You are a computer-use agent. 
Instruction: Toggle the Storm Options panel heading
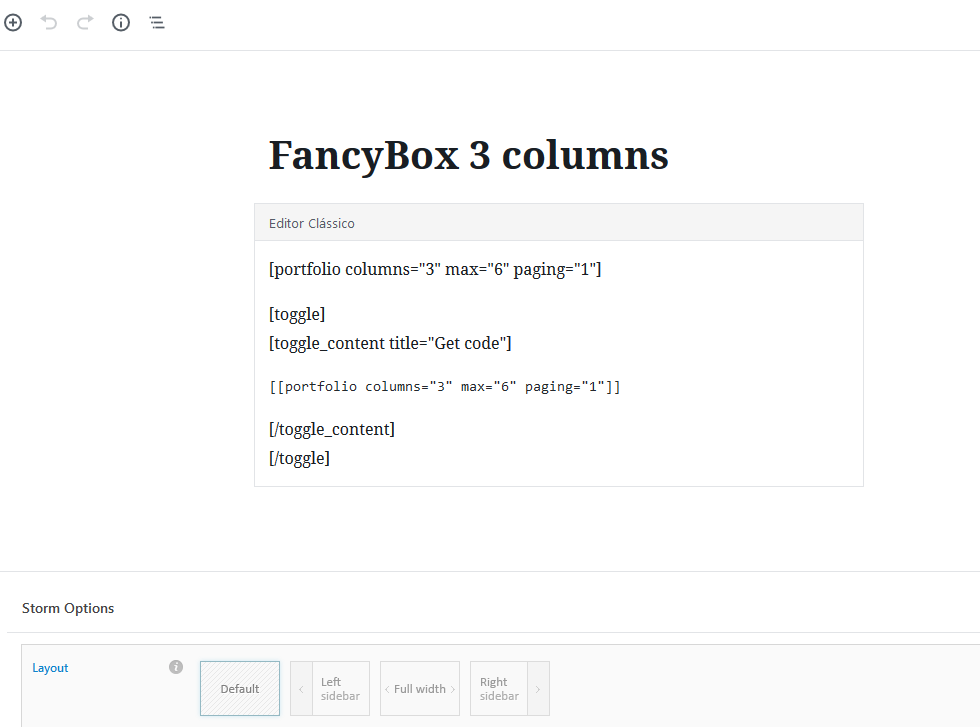(x=68, y=608)
